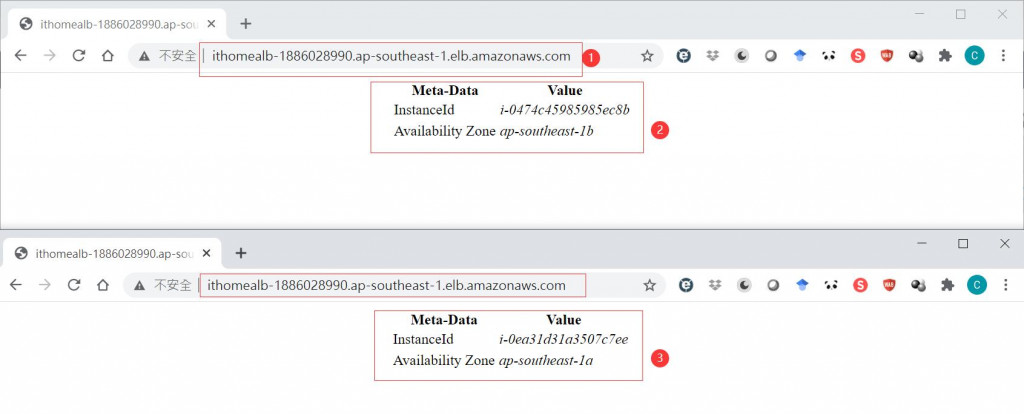Screen dimensions: 1024x414
Task: Bookmark the page with star in upper window
Action: [647, 56]
